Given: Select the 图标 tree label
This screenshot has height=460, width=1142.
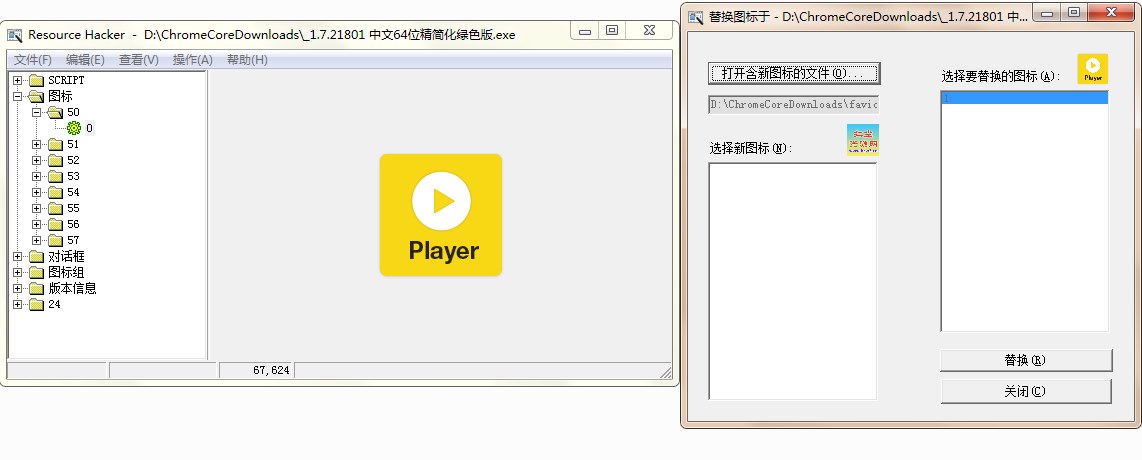Looking at the screenshot, I should [x=60, y=96].
